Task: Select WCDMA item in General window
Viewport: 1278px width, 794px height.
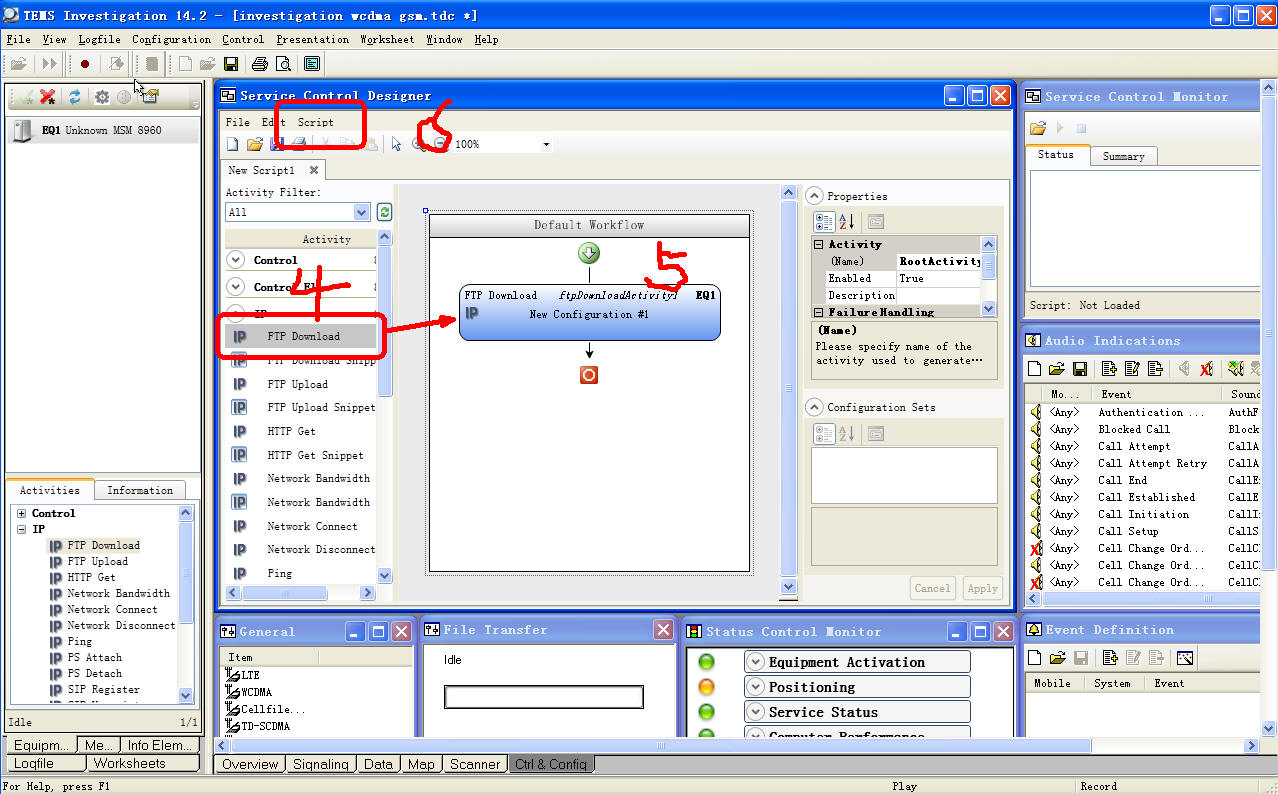Action: tap(256, 692)
